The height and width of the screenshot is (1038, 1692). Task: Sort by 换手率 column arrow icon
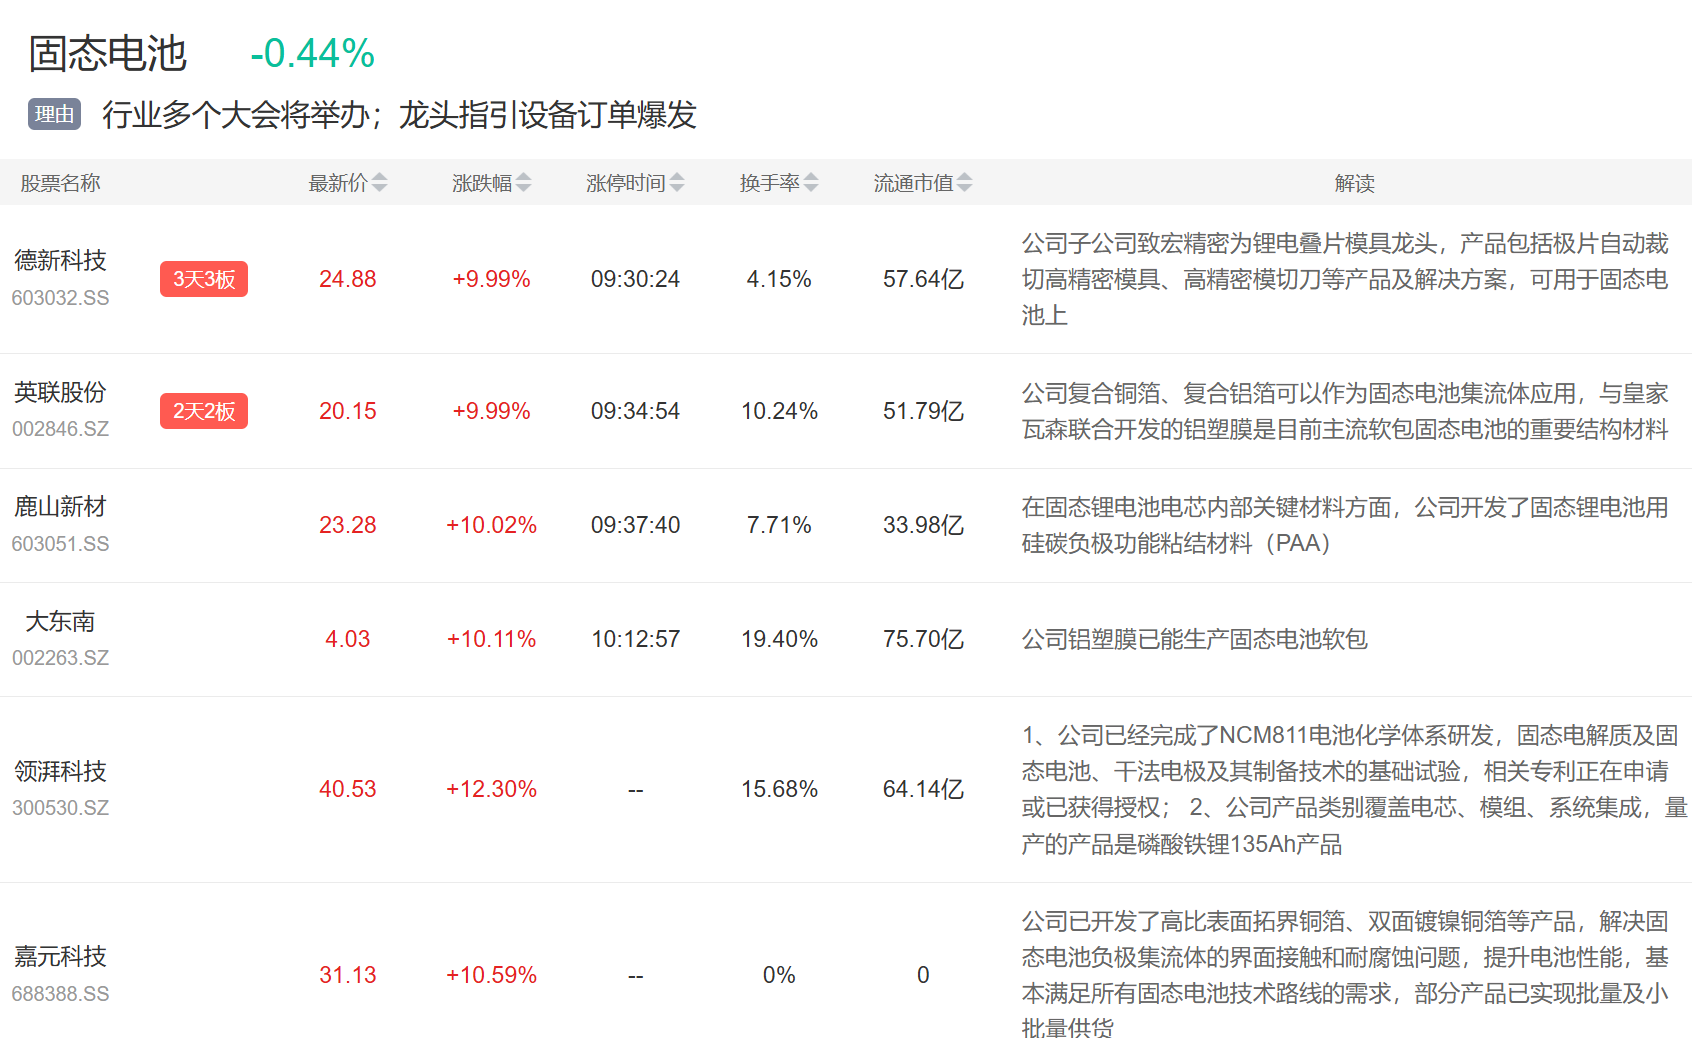pyautogui.click(x=811, y=183)
